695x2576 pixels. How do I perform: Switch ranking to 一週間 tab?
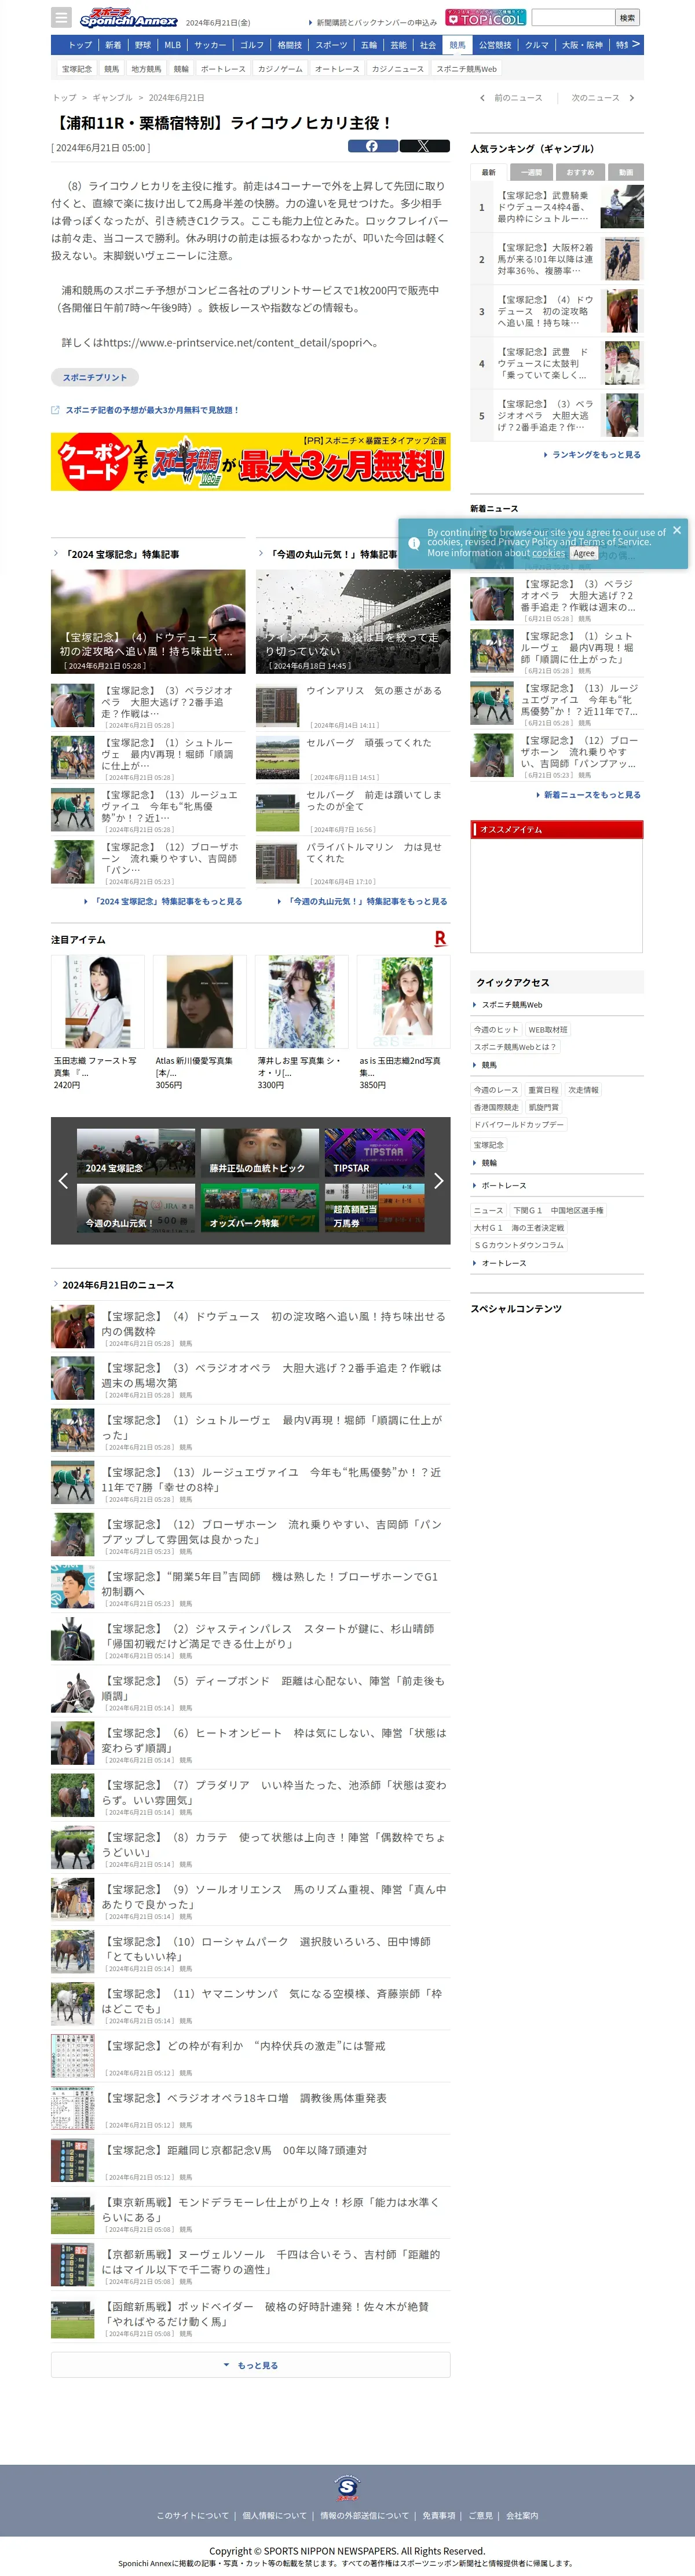pyautogui.click(x=531, y=172)
